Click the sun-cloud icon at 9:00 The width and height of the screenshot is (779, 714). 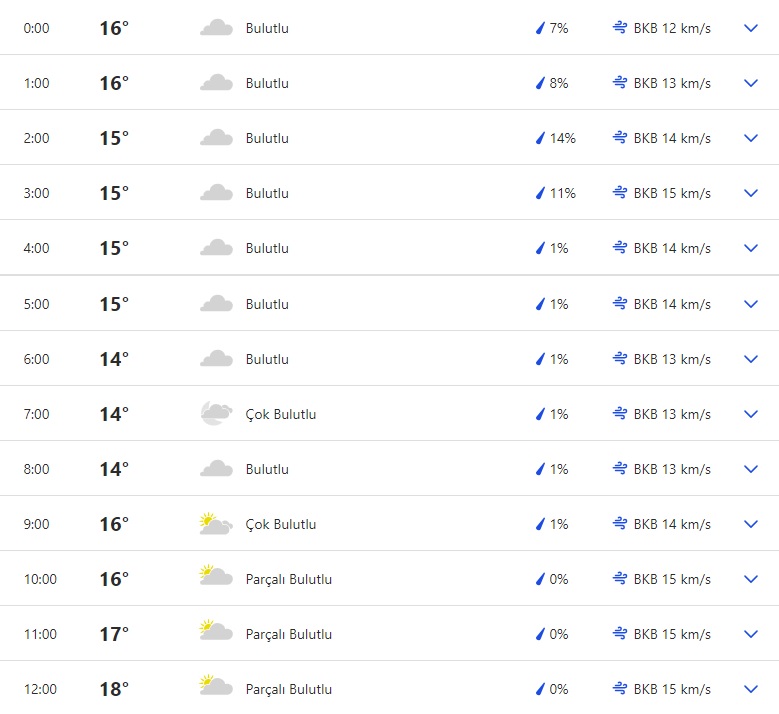tap(216, 524)
